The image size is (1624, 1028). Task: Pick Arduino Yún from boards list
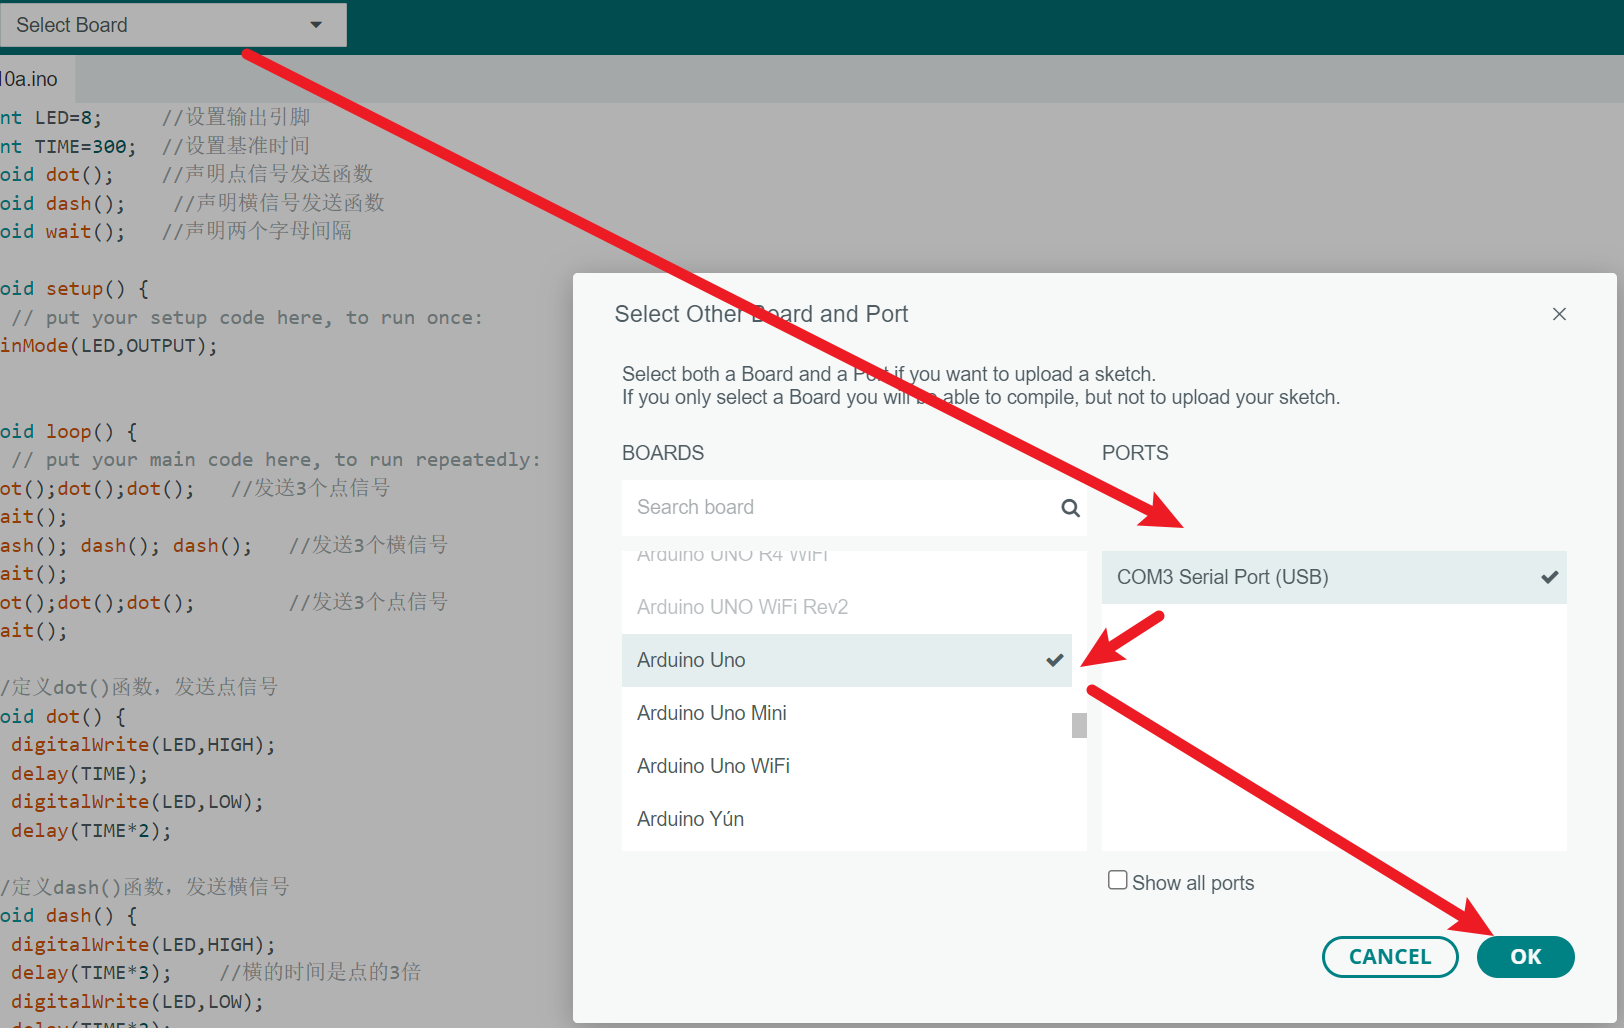click(846, 819)
